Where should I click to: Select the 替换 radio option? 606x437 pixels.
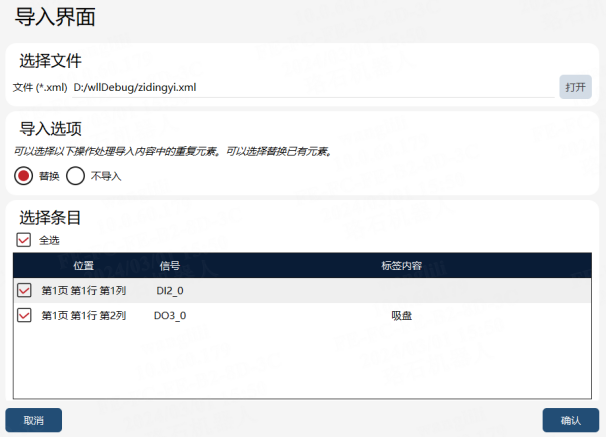tap(24, 176)
